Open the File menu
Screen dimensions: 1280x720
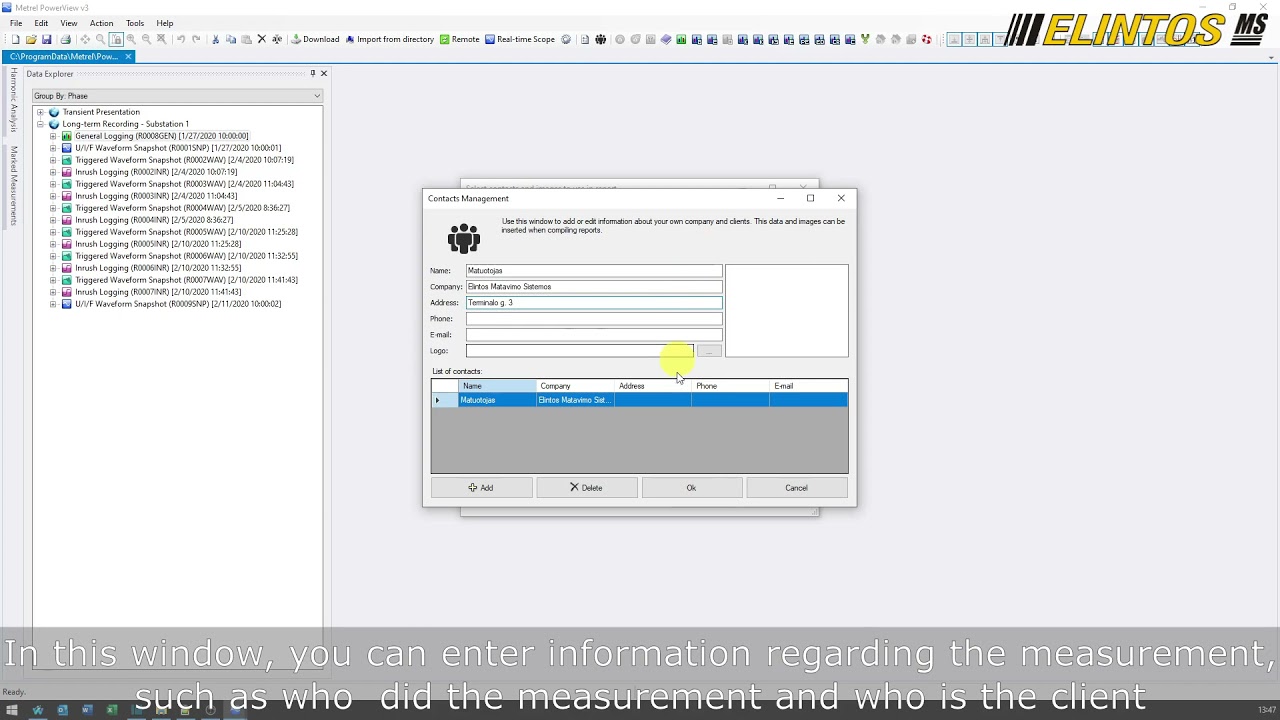16,23
